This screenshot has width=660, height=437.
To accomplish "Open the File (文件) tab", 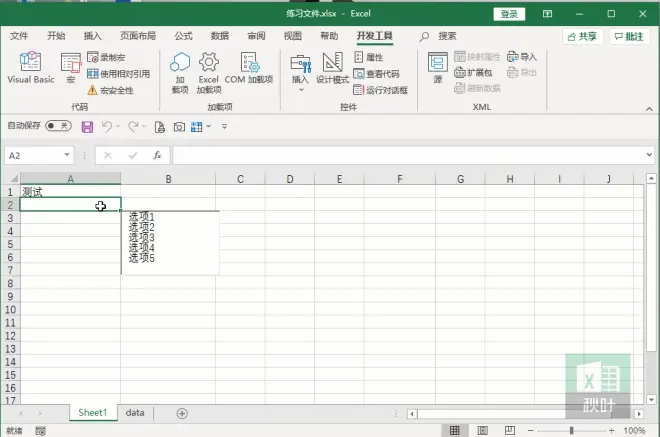I will pos(19,36).
